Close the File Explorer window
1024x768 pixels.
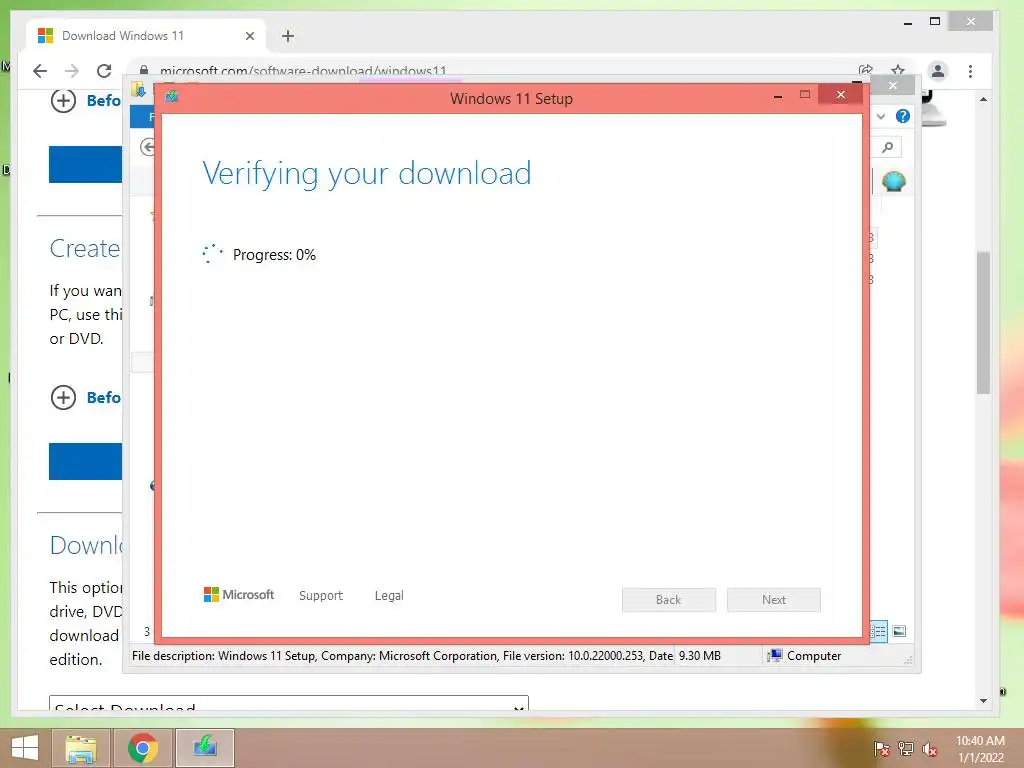tap(893, 85)
